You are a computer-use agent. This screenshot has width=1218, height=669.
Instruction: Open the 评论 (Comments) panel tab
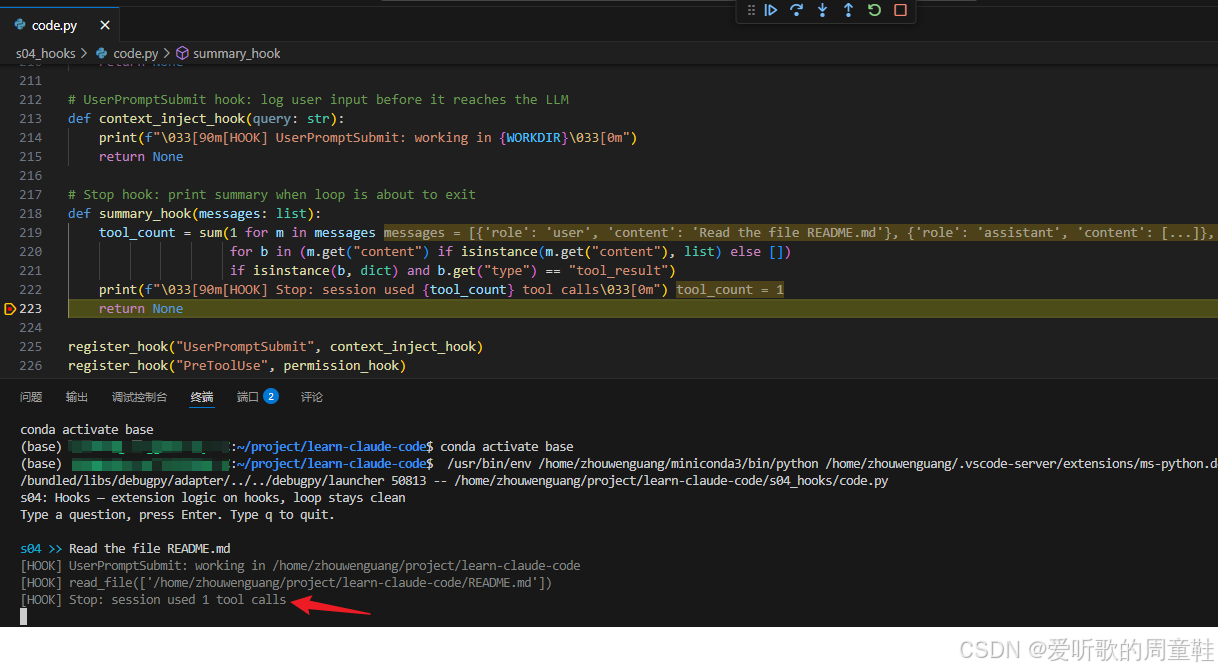(312, 397)
